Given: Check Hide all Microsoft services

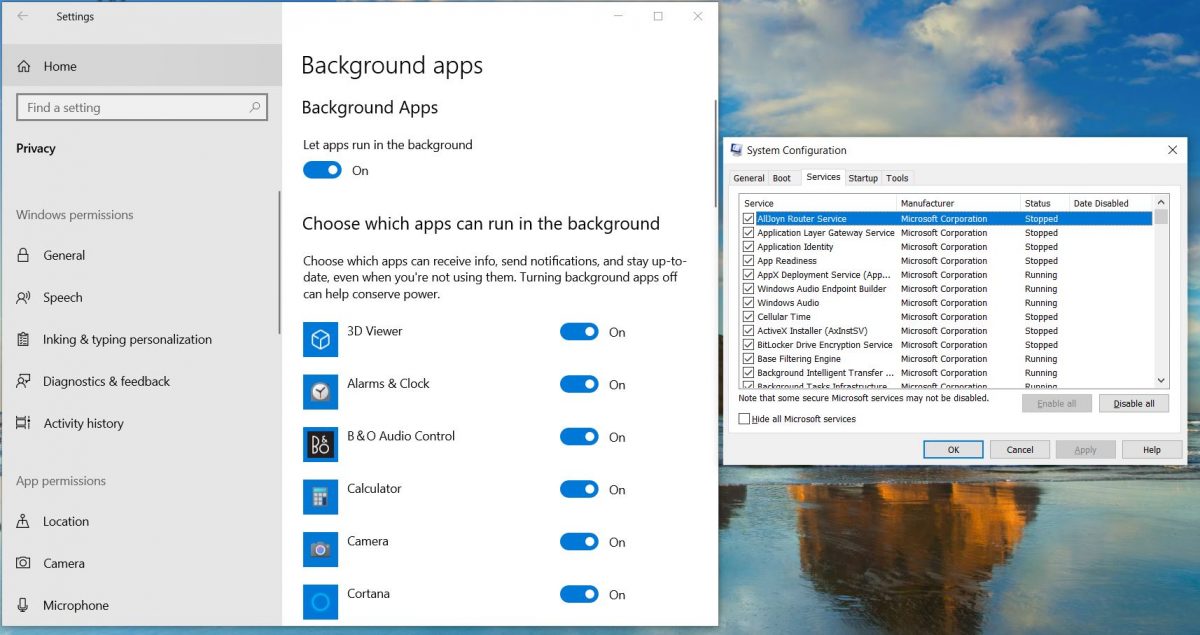Looking at the screenshot, I should click(x=744, y=419).
